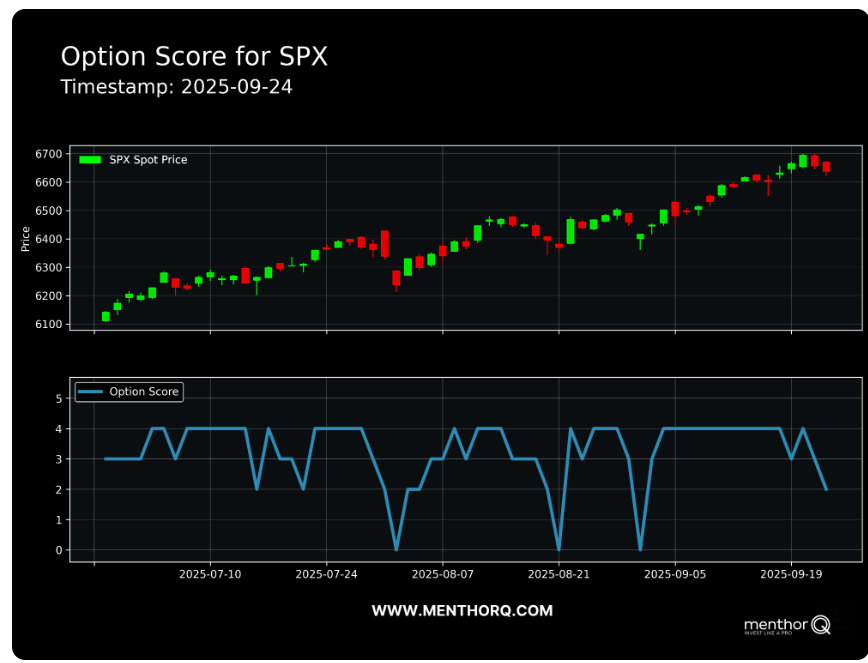Screen dimensions: 868x663
Task: Click the first green candlestick on the price chart
Action: (x=106, y=316)
